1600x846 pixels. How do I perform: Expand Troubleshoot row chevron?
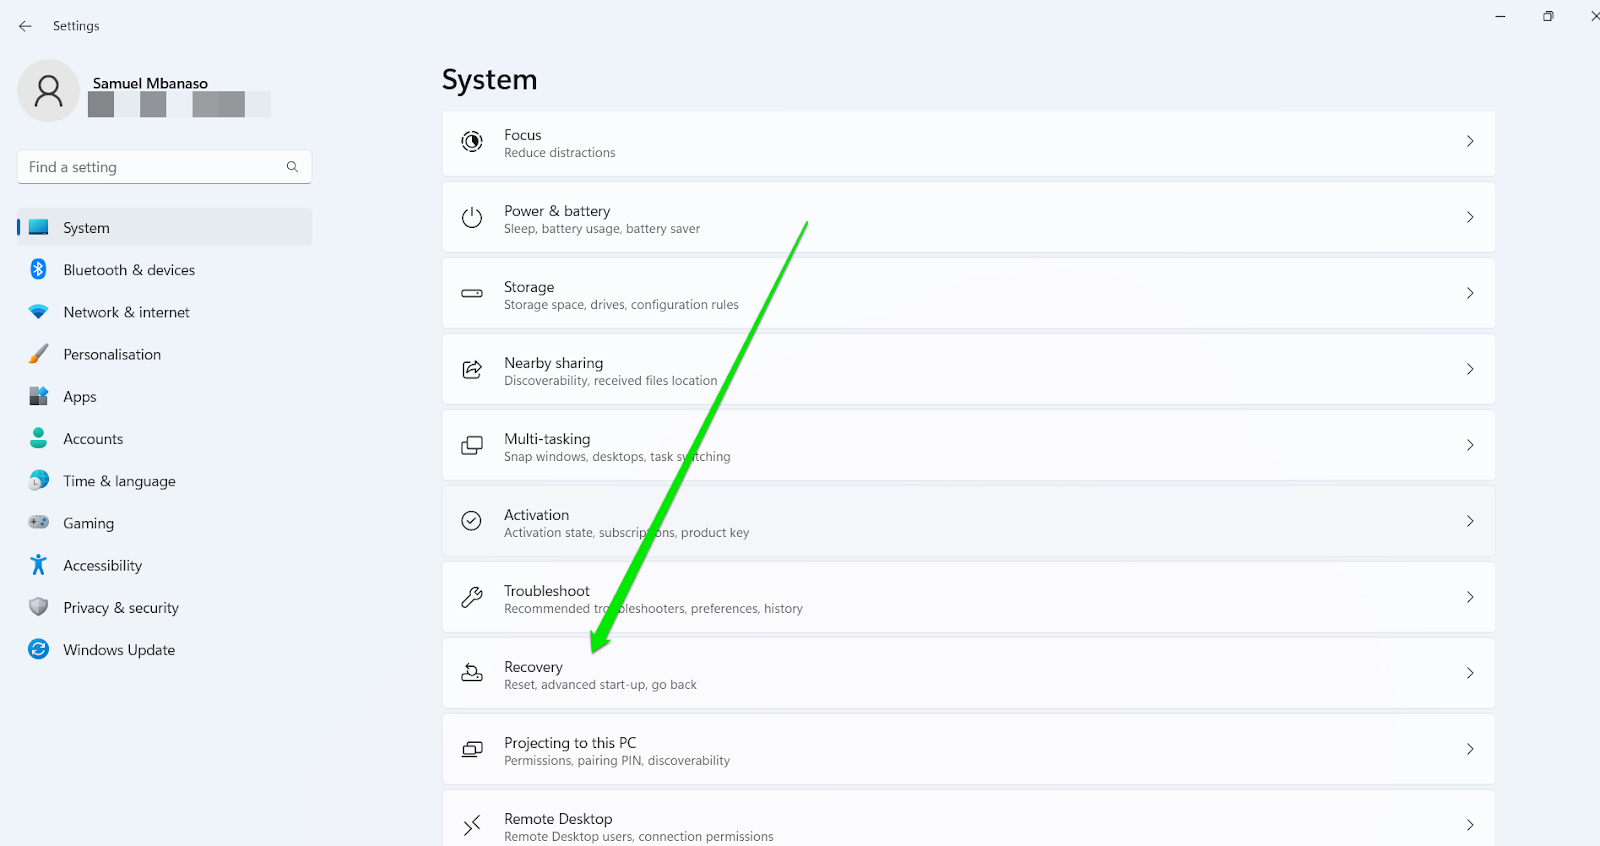coord(1470,597)
